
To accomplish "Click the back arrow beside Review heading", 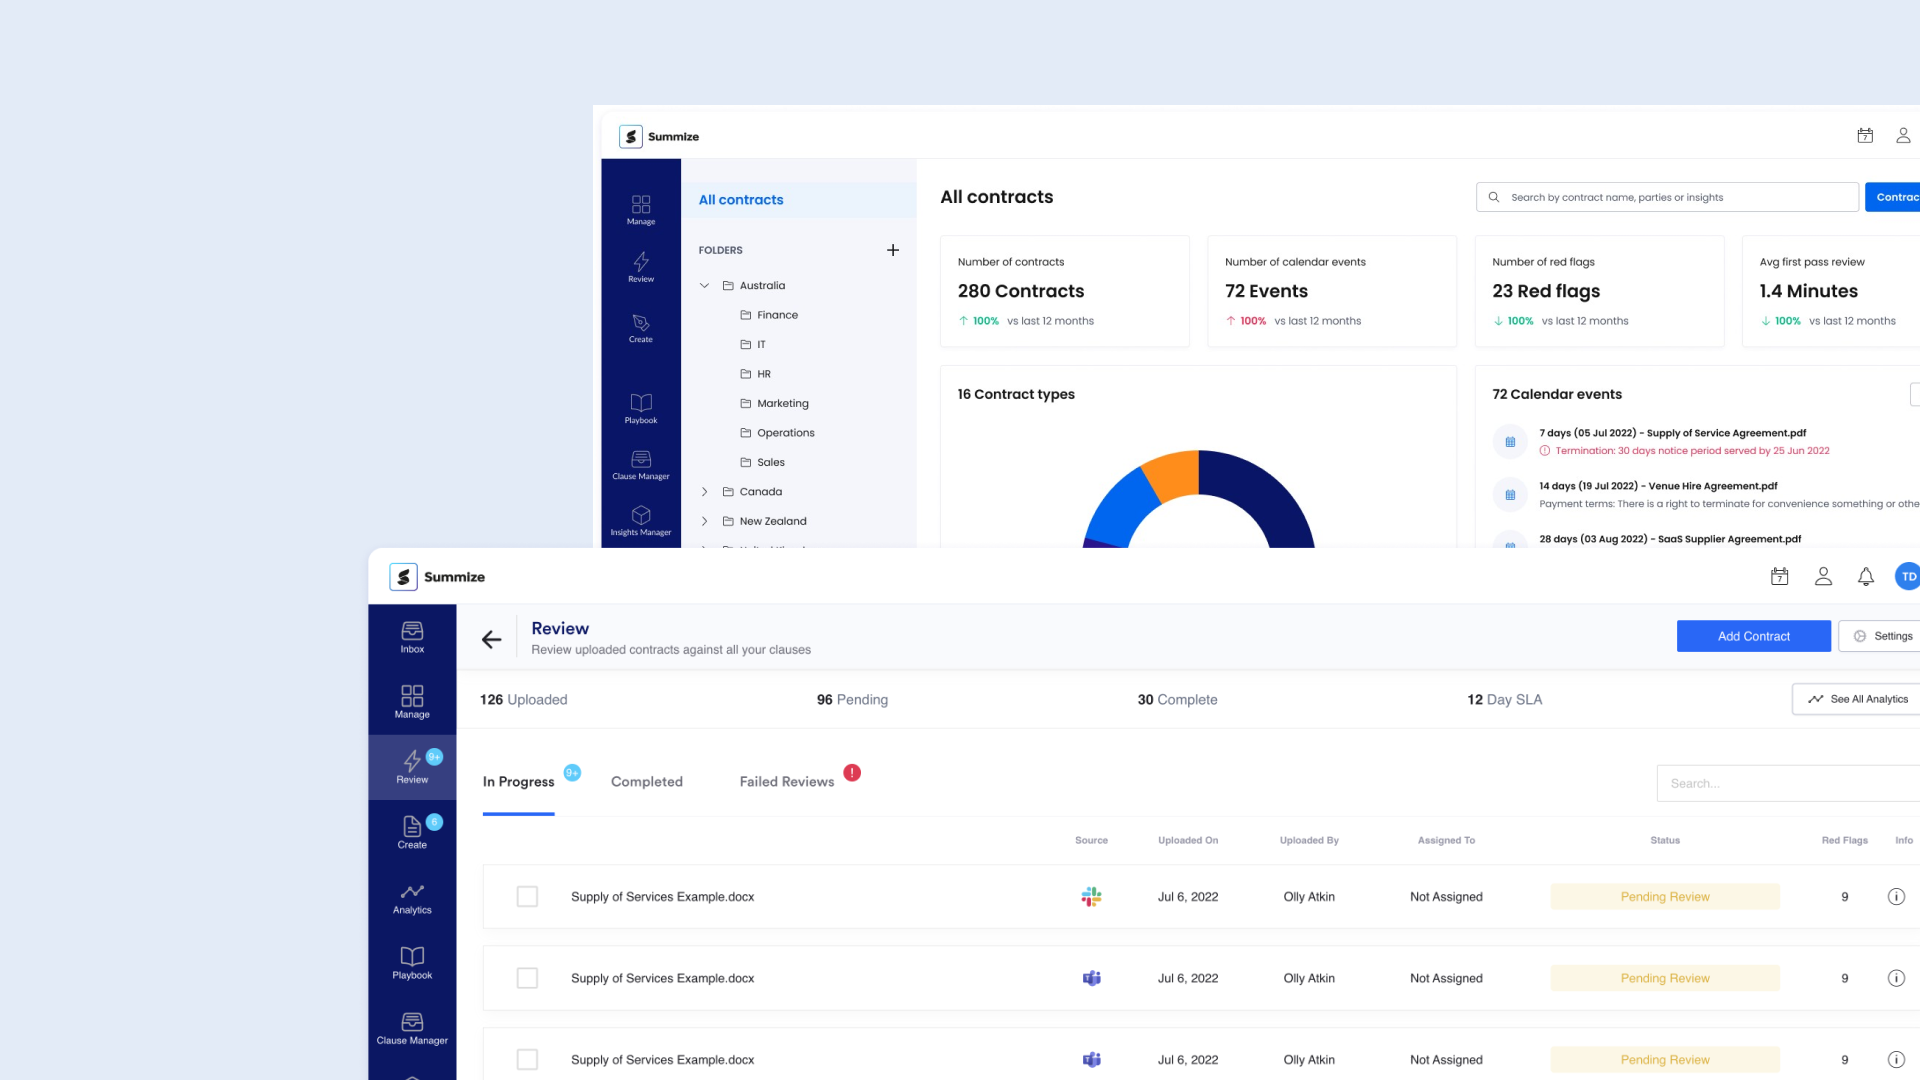I will click(491, 640).
